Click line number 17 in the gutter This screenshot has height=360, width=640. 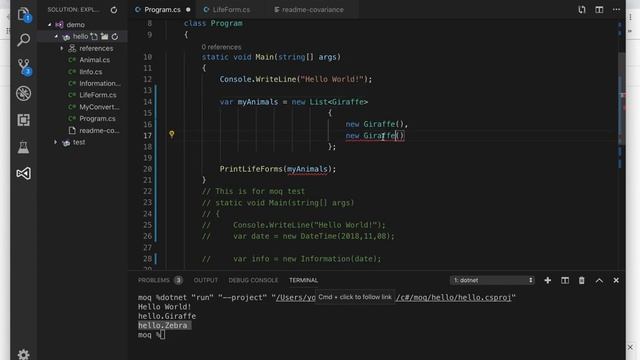coord(147,136)
